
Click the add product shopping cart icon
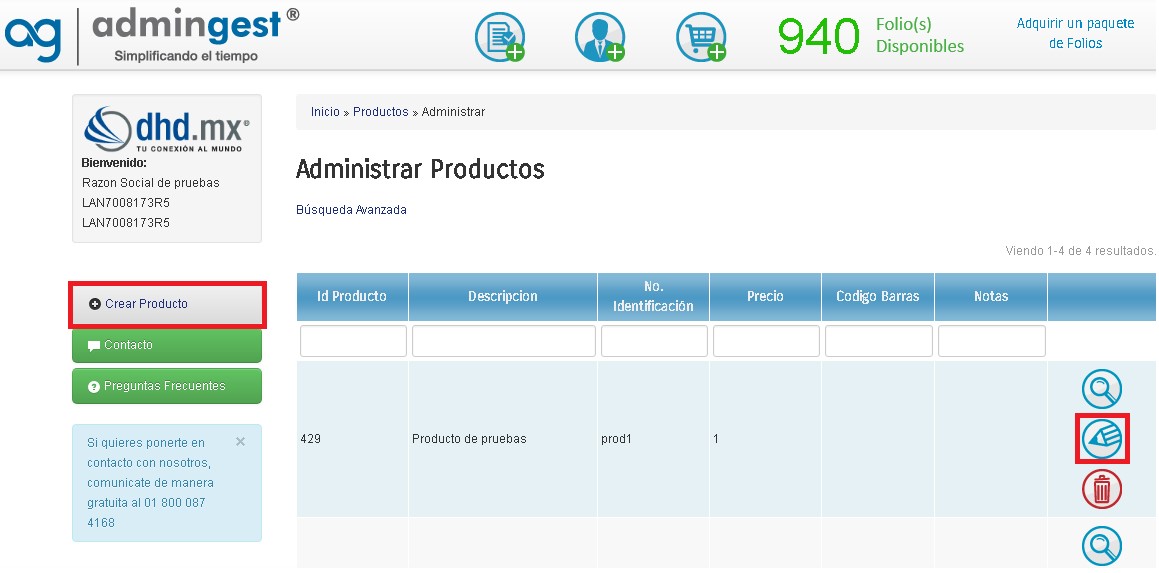[701, 37]
